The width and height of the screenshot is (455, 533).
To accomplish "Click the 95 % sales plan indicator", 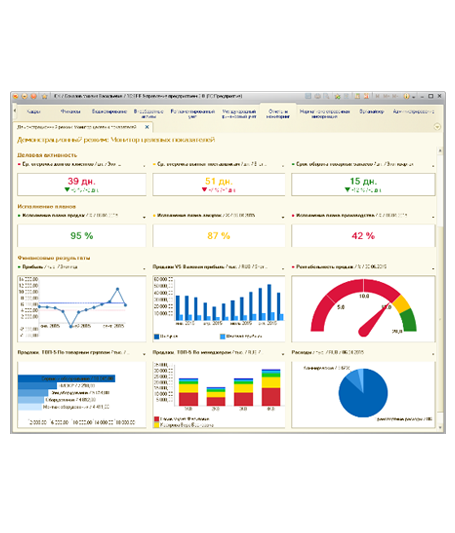I will [x=82, y=236].
